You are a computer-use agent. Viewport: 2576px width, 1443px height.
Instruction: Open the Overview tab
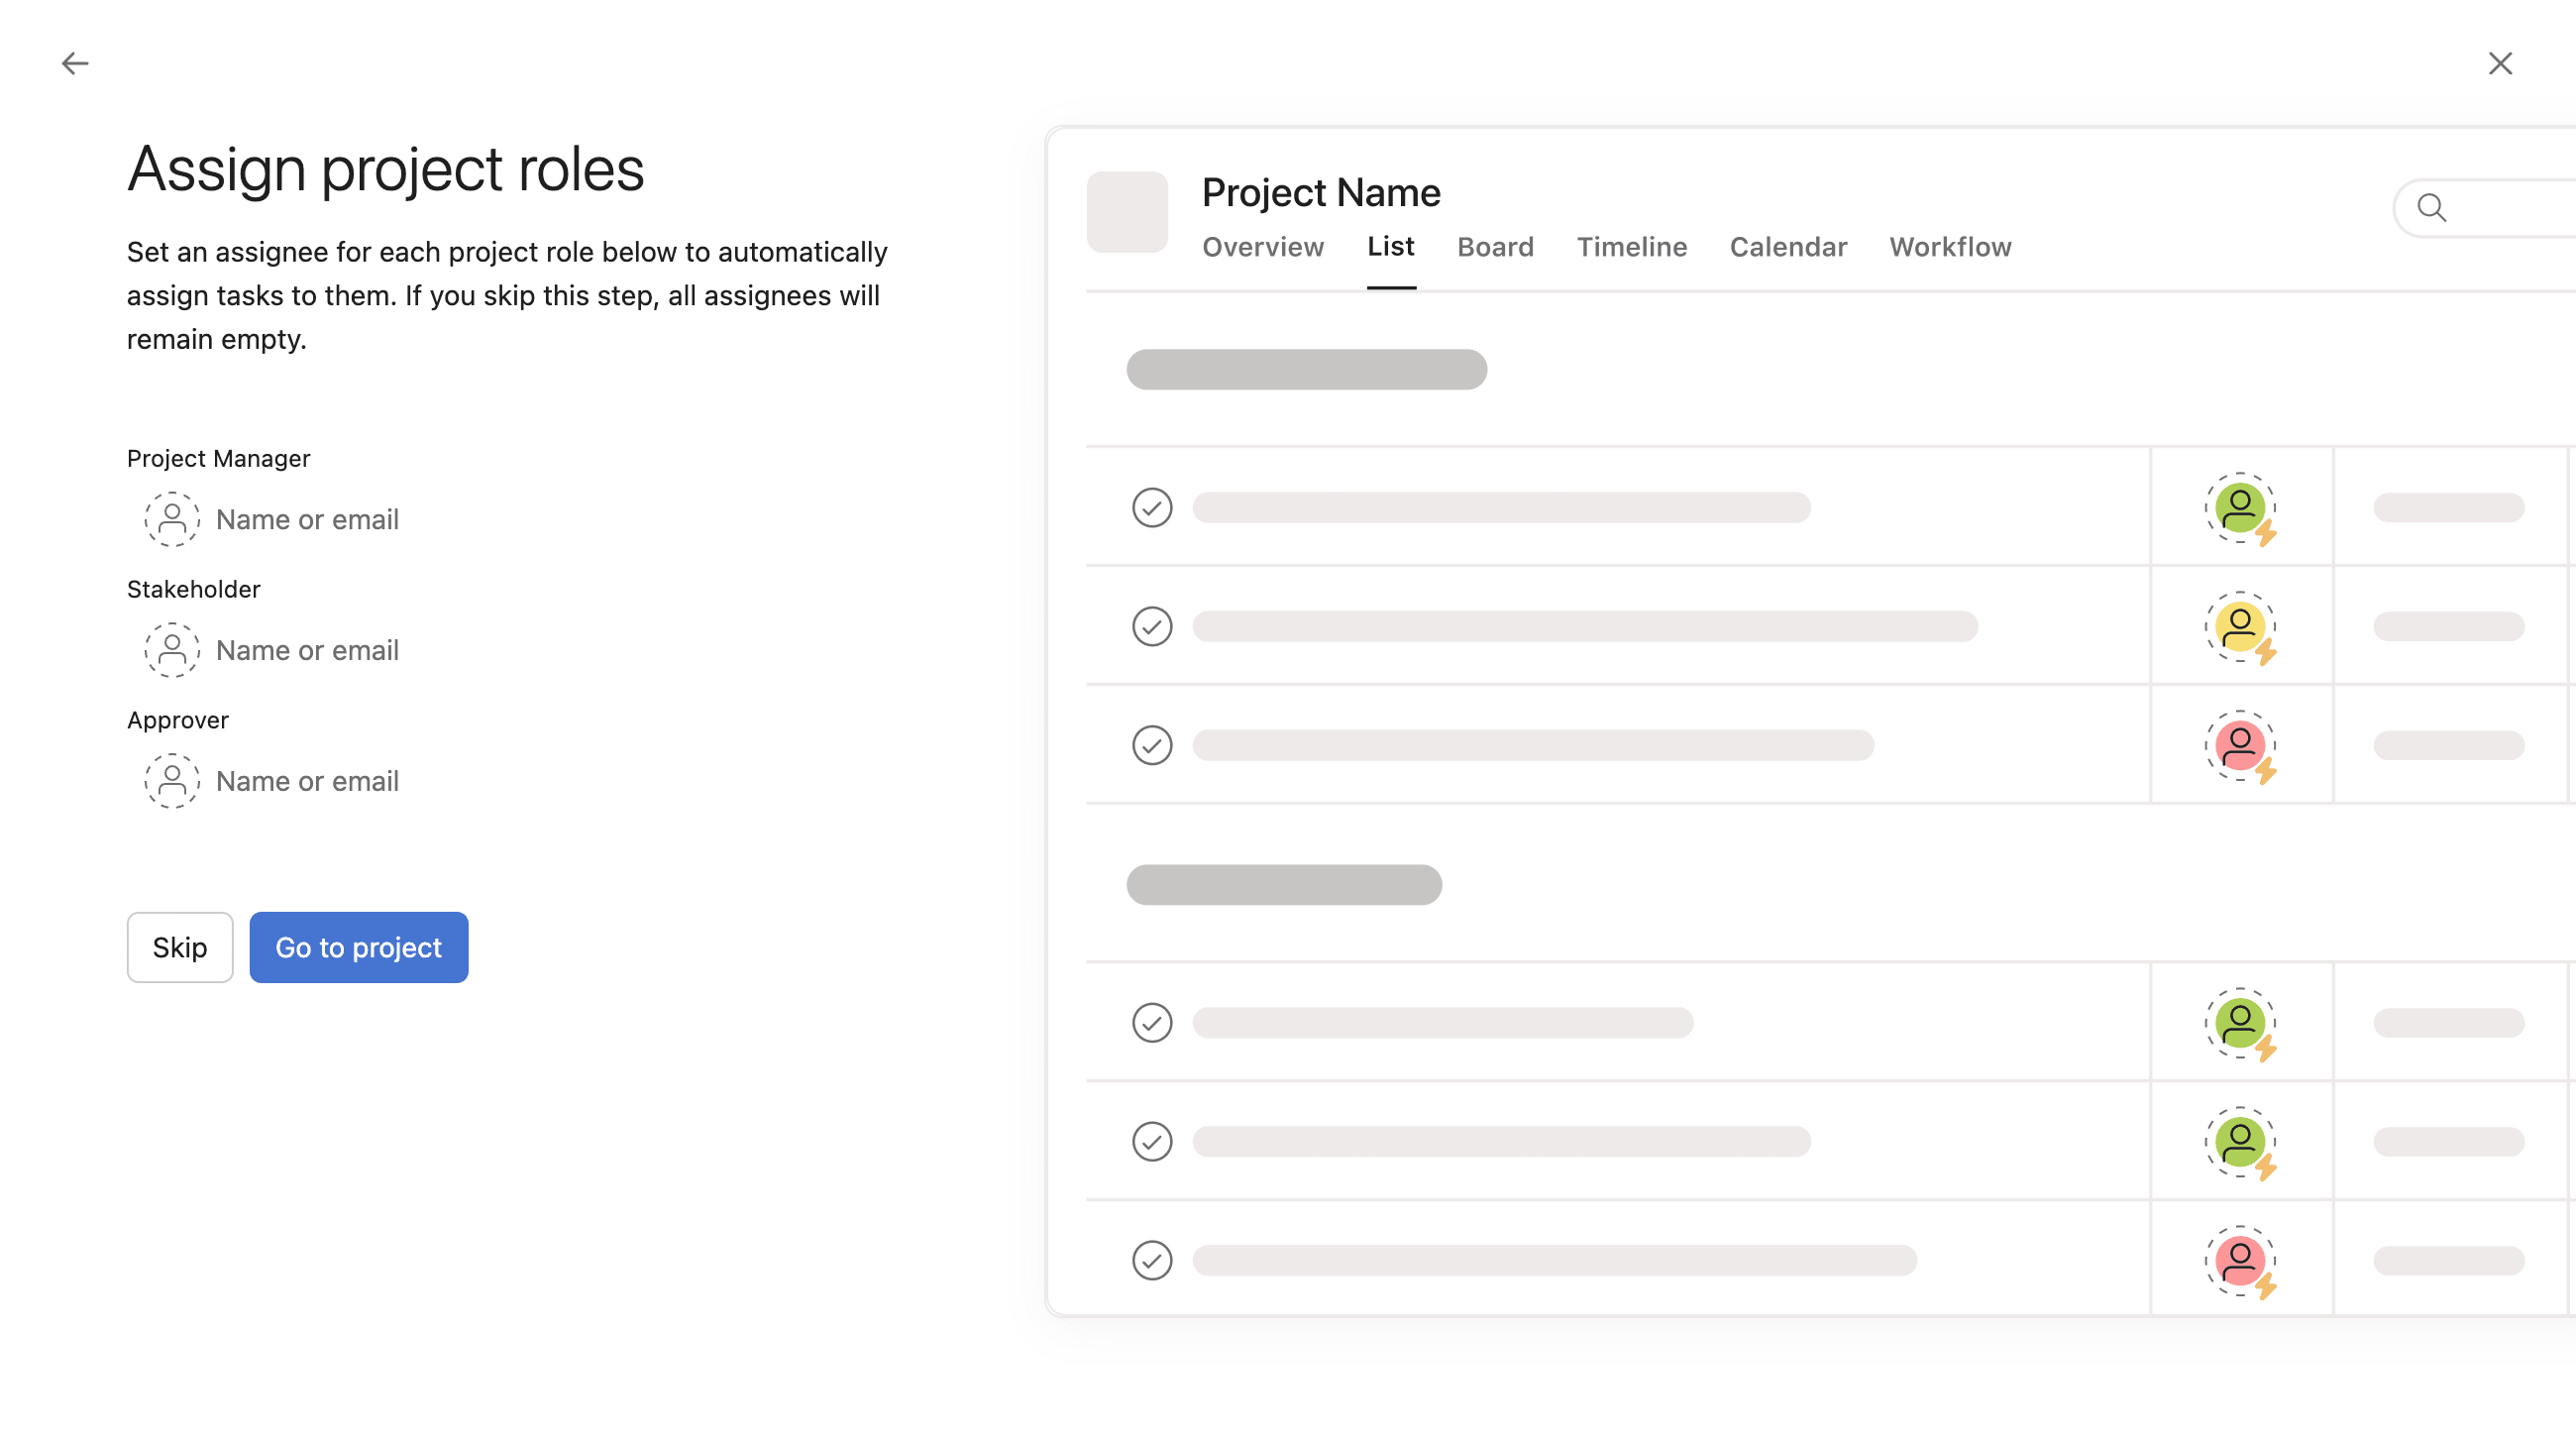click(x=1263, y=248)
